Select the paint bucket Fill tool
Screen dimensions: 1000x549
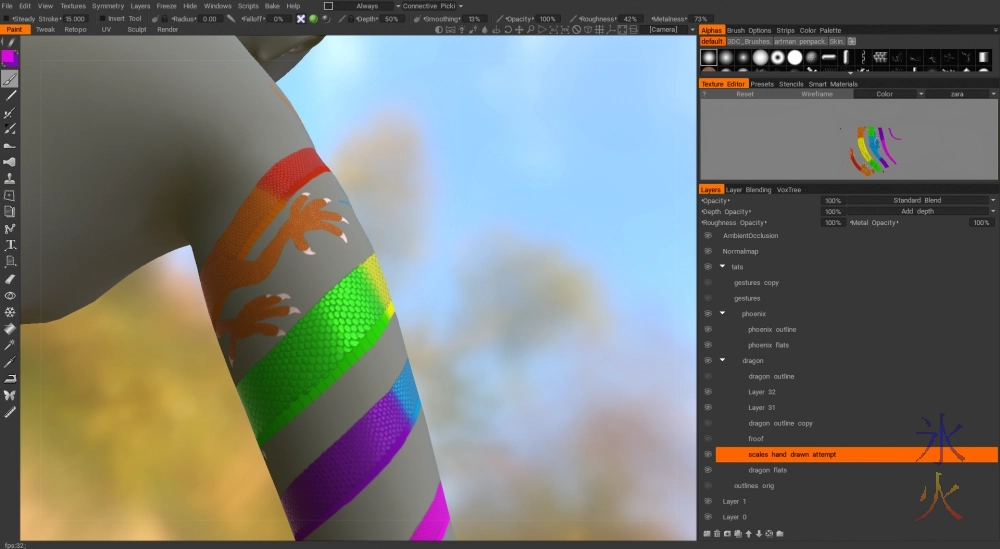[10, 328]
